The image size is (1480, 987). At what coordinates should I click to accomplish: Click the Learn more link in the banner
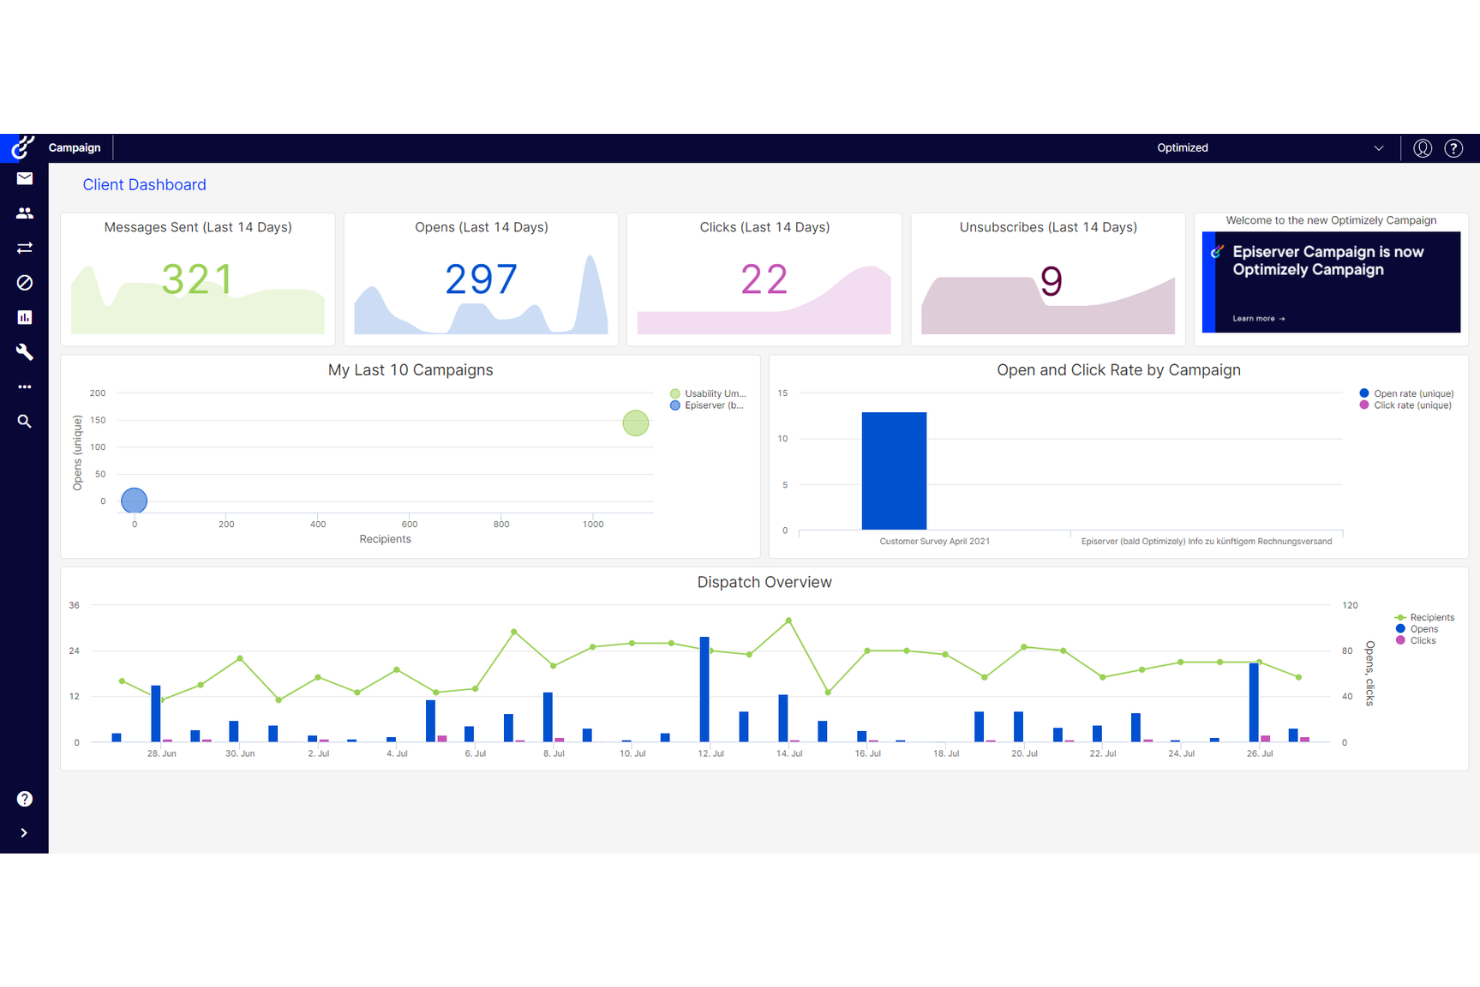click(x=1258, y=319)
